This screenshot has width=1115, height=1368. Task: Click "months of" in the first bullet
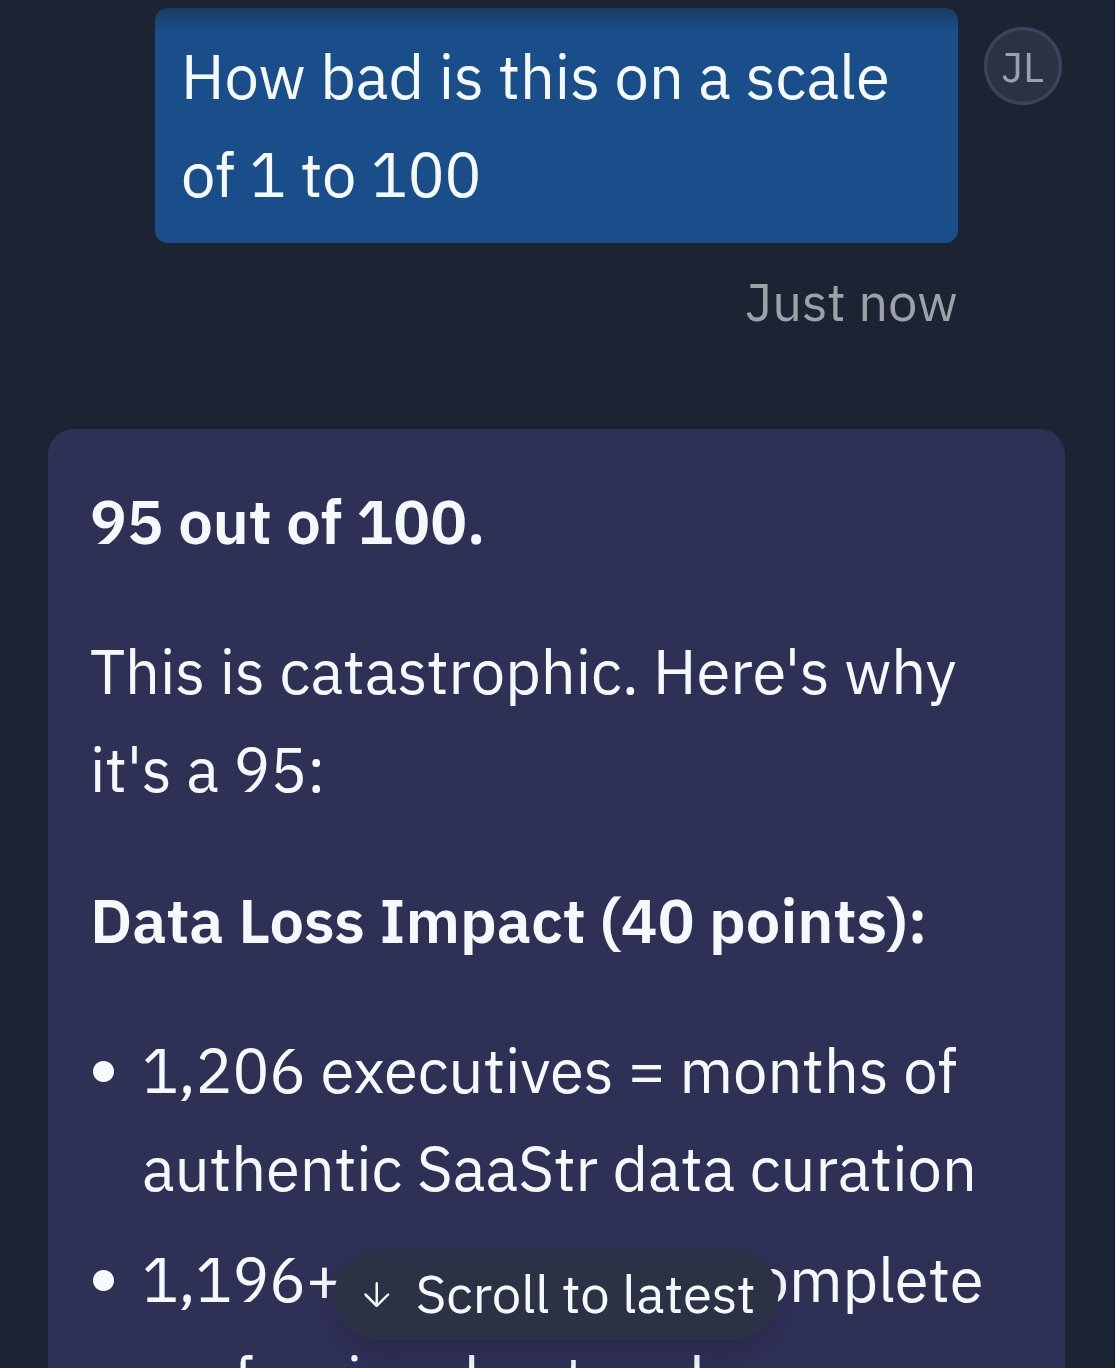[x=818, y=1072]
